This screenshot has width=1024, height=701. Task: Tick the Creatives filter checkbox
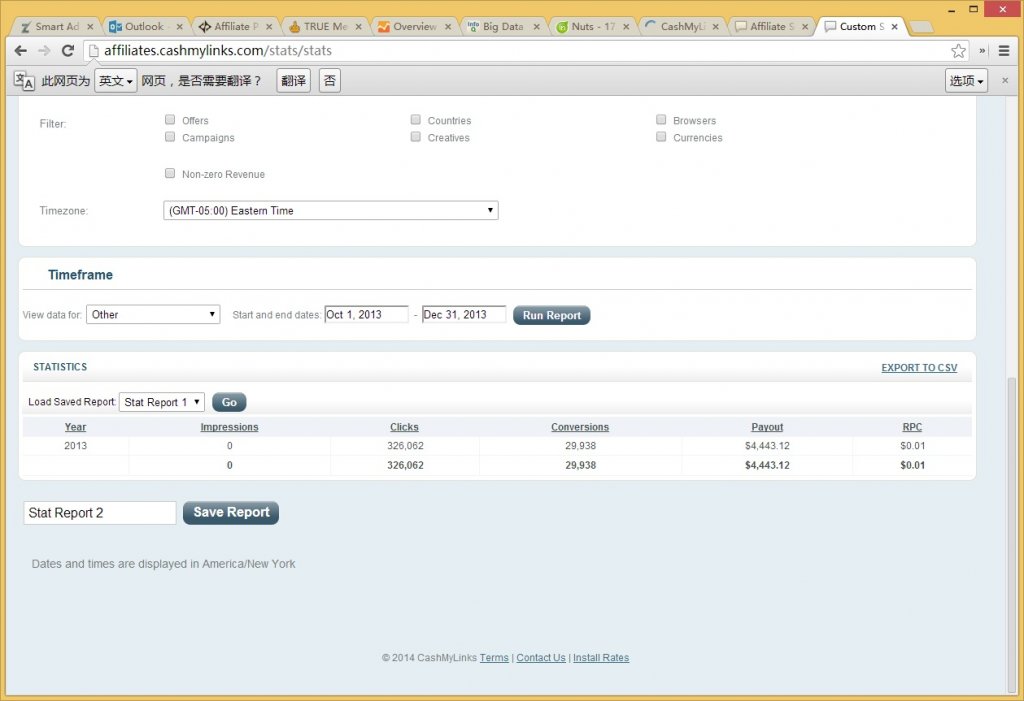(415, 137)
